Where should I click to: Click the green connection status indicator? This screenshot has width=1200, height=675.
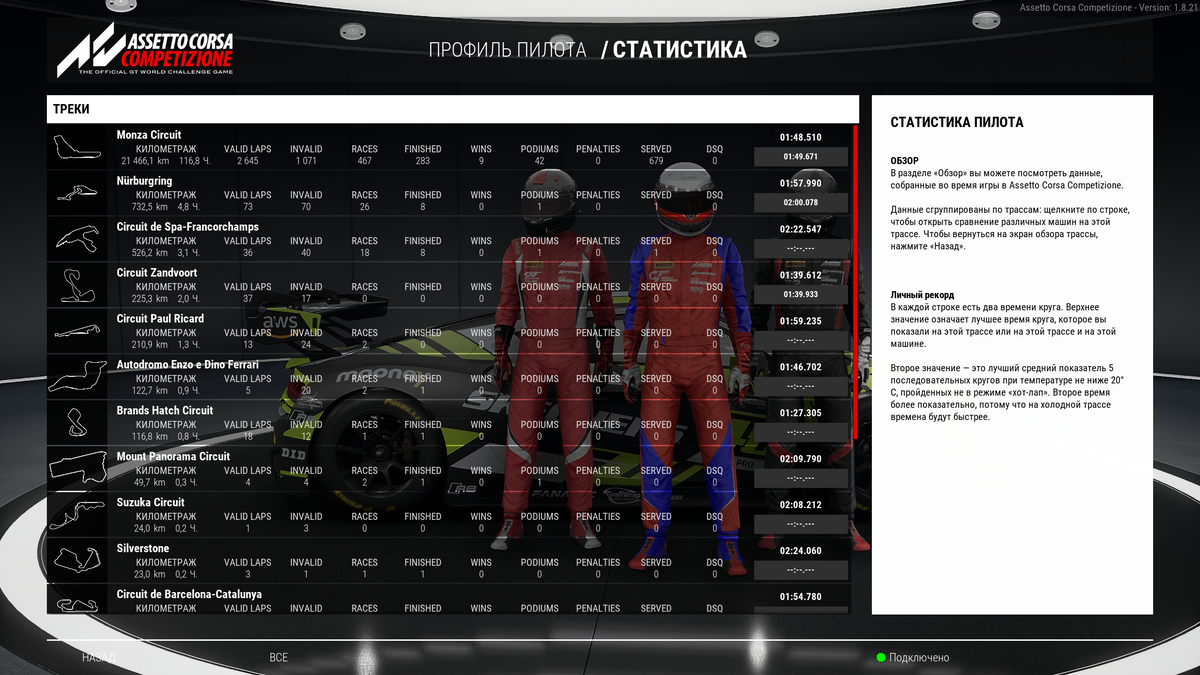click(x=881, y=658)
